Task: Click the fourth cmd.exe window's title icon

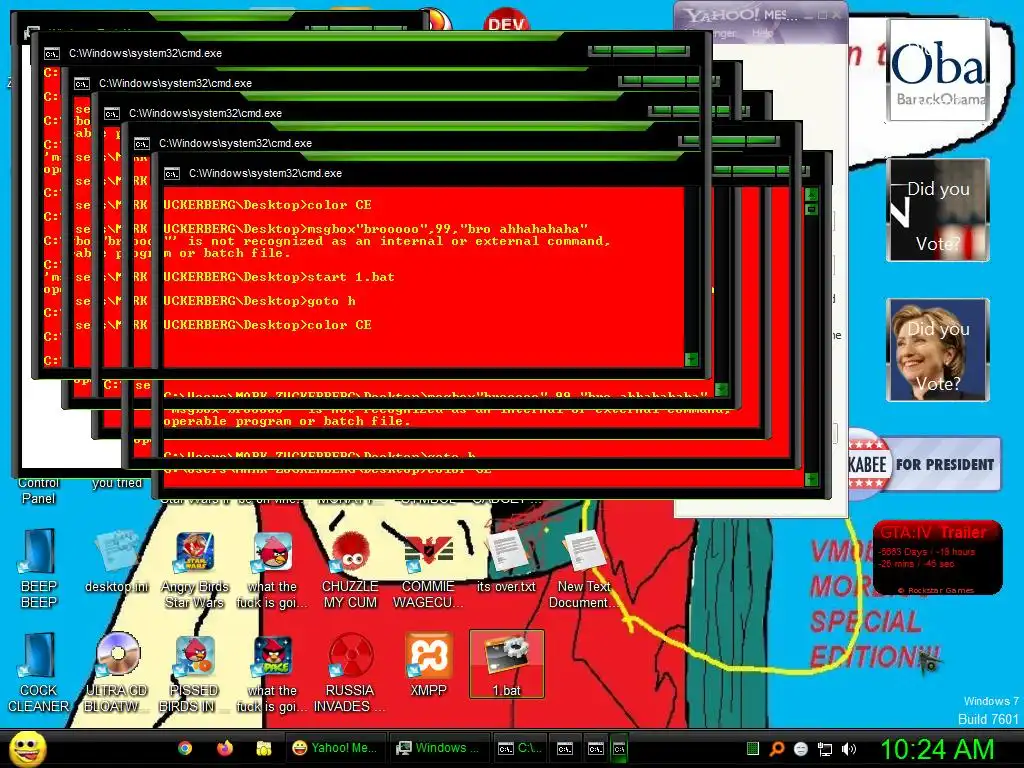Action: click(142, 144)
